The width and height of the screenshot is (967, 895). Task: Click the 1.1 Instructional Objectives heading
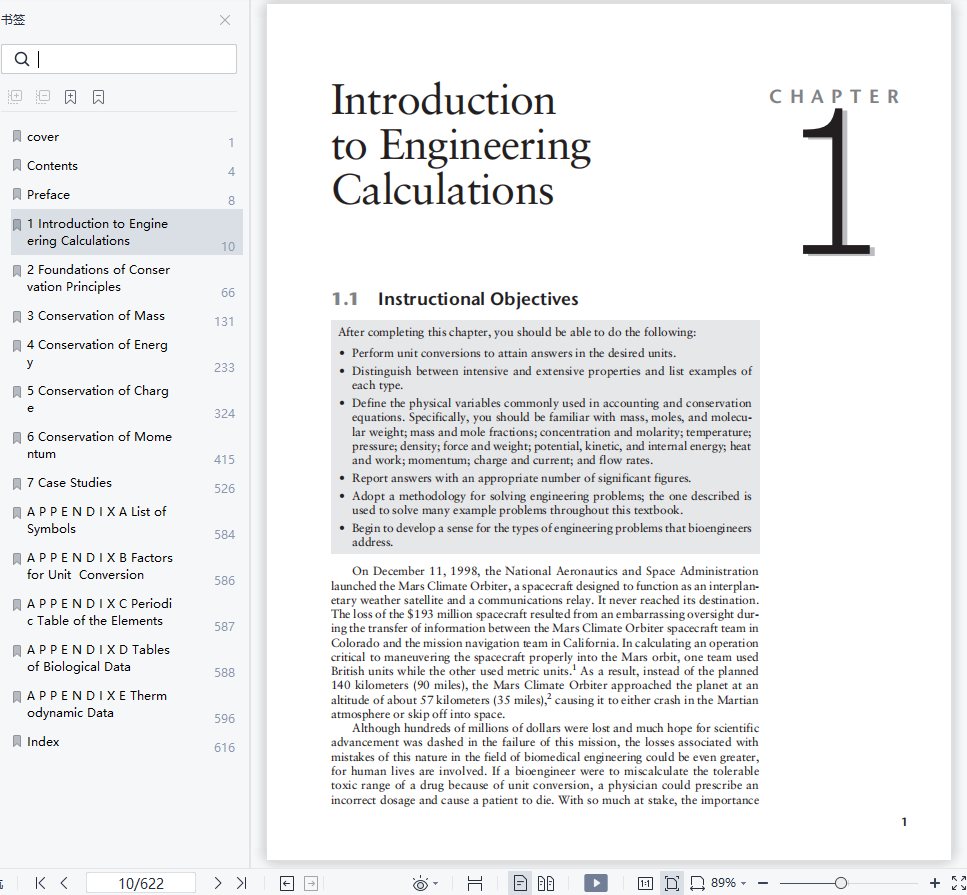(455, 299)
